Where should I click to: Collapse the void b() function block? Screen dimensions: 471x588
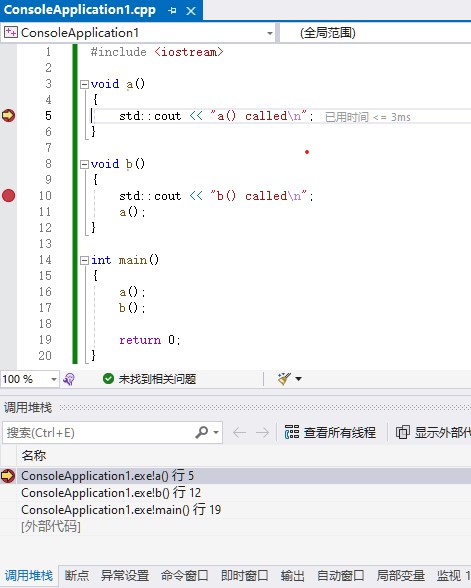pos(84,164)
